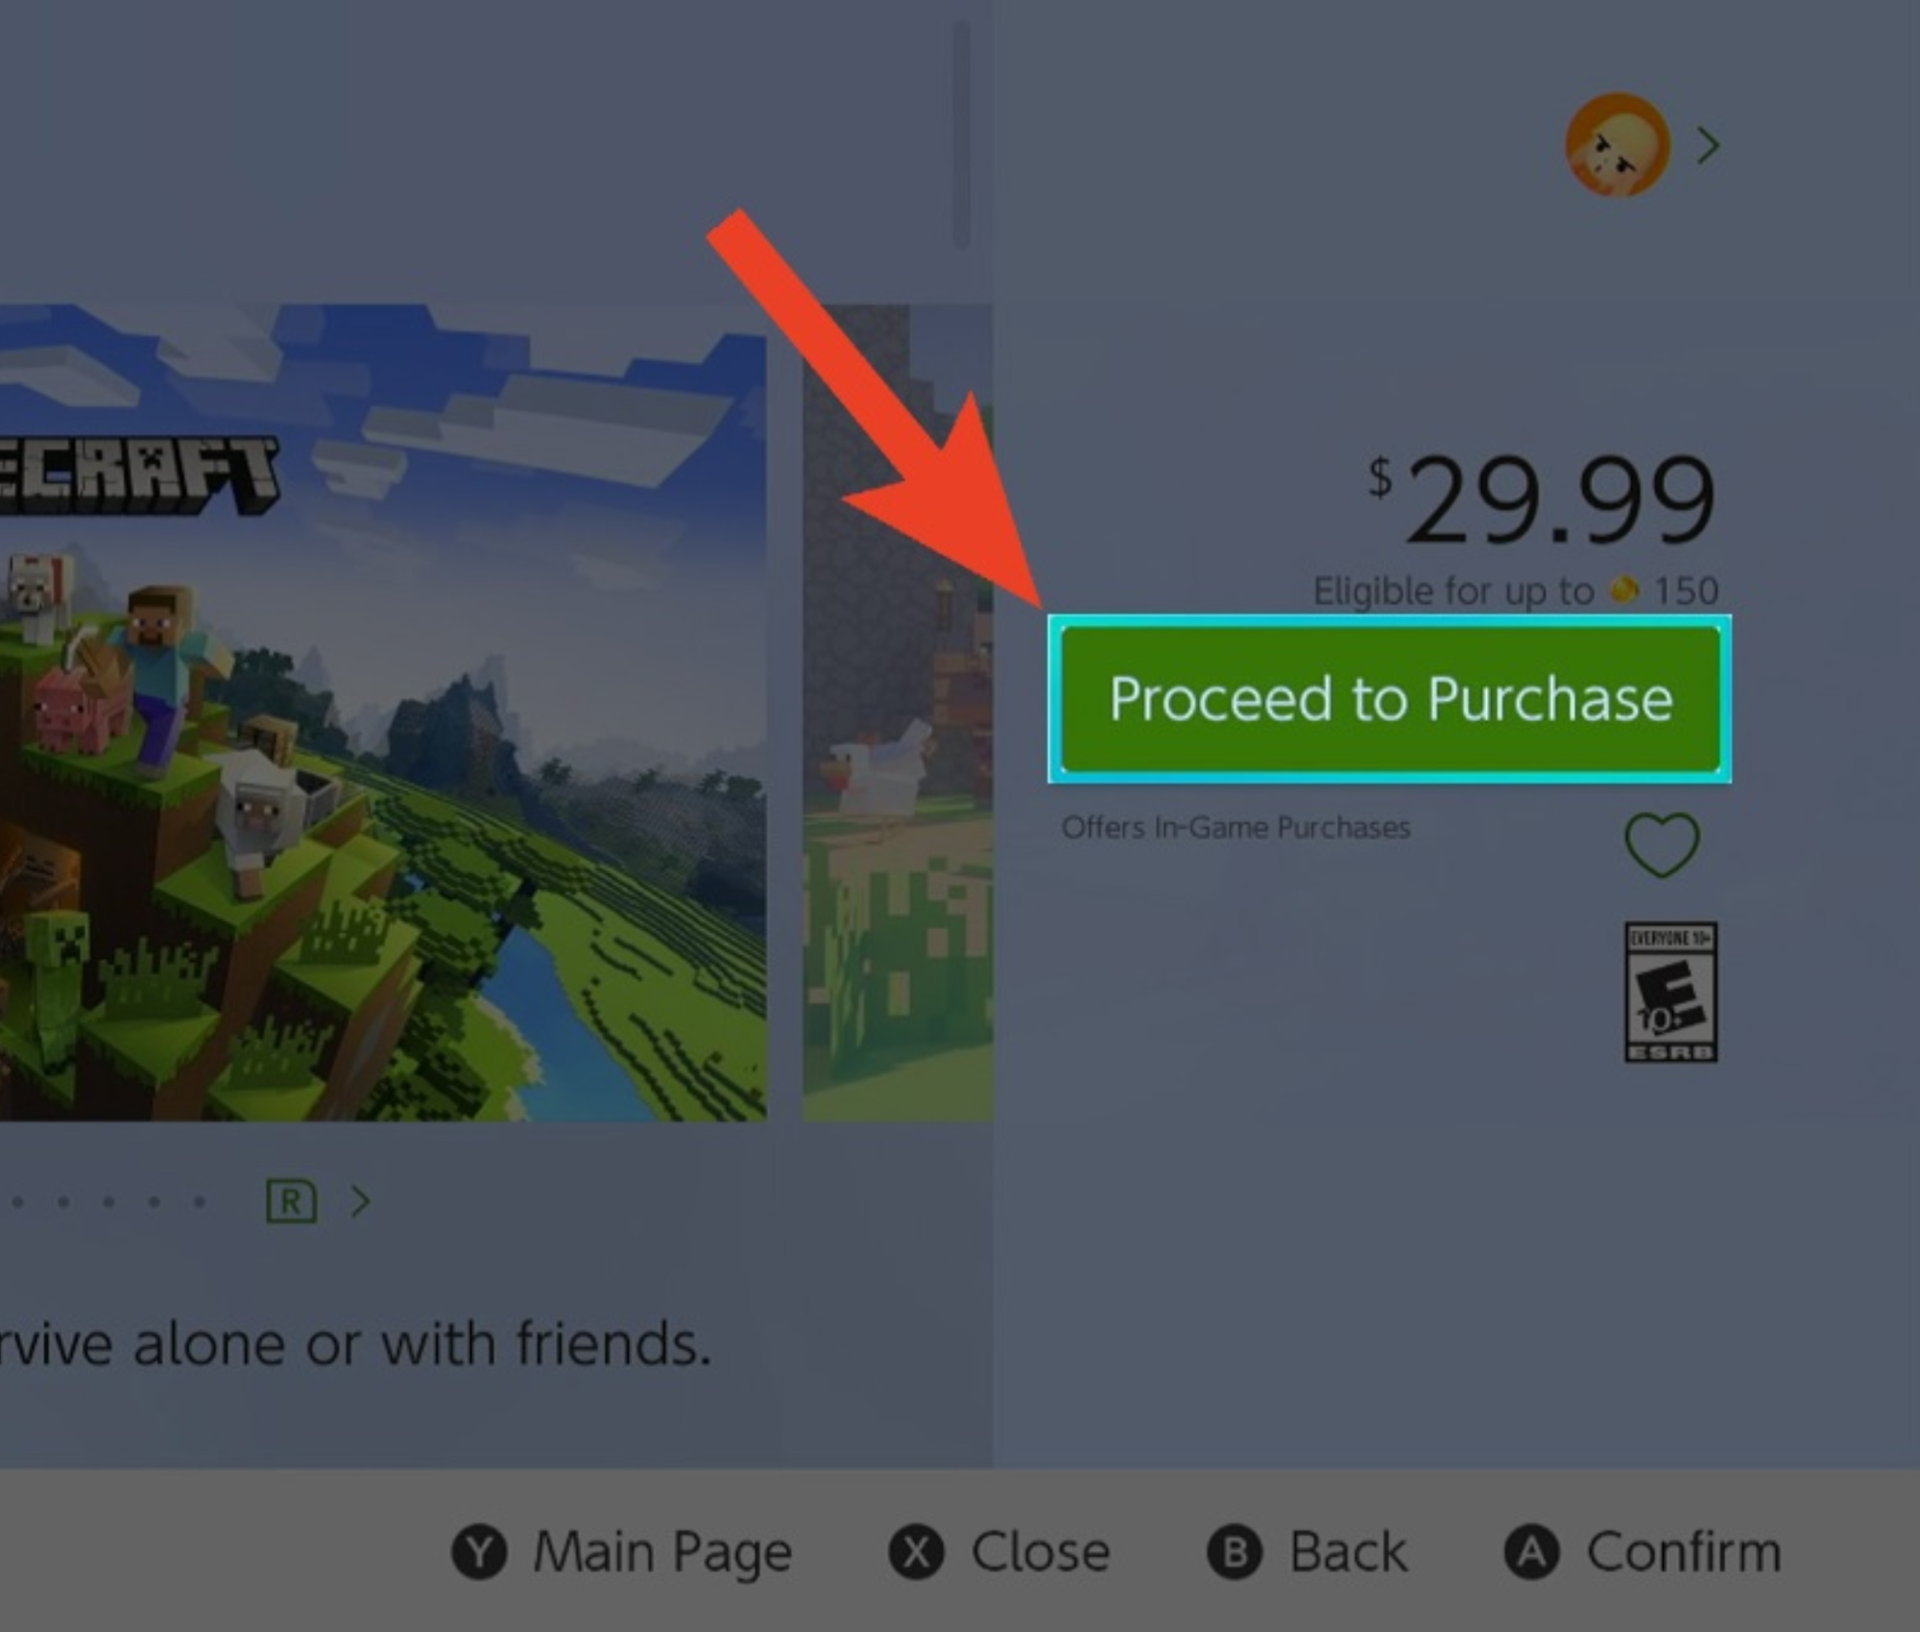
Task: Click the A Confirm button prompt
Action: (1643, 1553)
